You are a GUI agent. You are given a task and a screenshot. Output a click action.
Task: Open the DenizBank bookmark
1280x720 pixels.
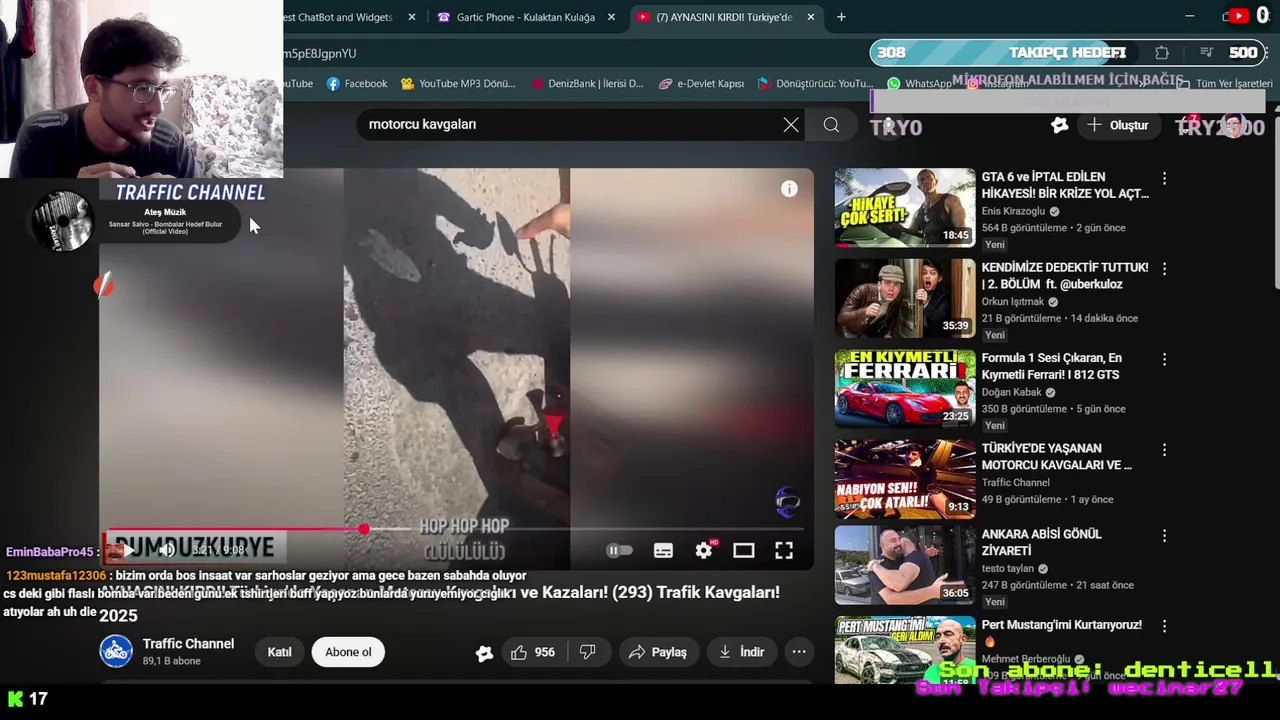587,84
